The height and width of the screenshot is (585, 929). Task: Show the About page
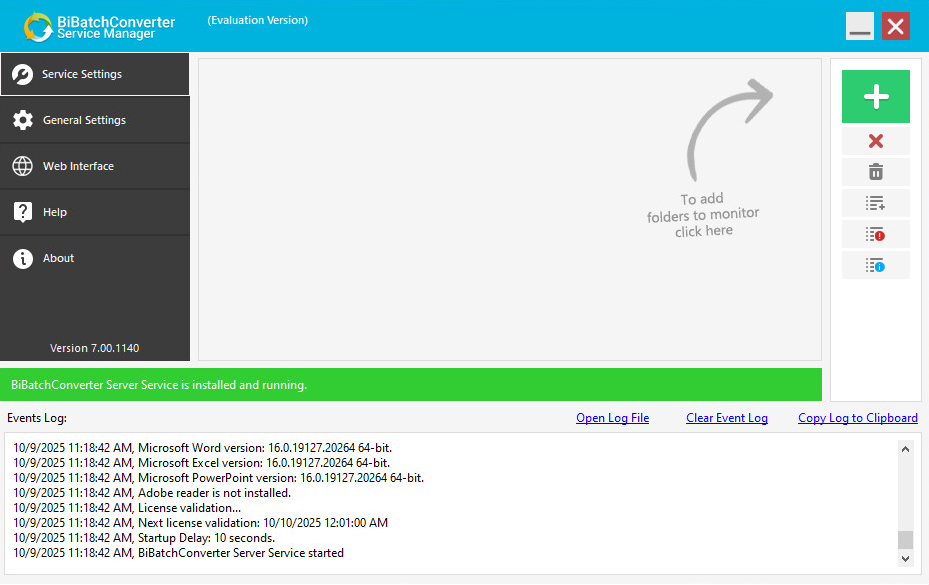pos(95,258)
